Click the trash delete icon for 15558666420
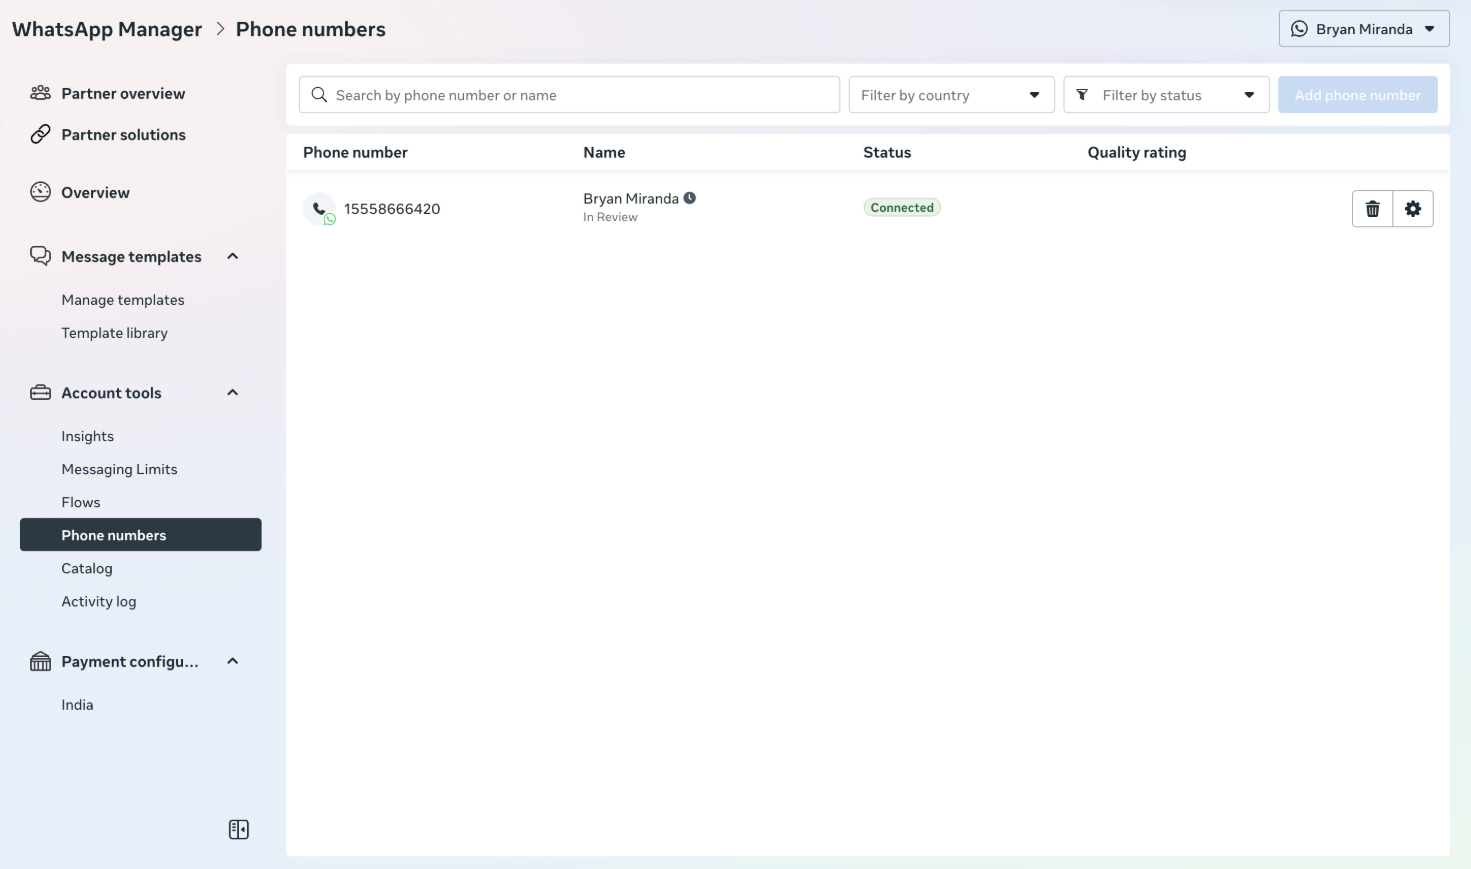The height and width of the screenshot is (869, 1471). pos(1372,209)
